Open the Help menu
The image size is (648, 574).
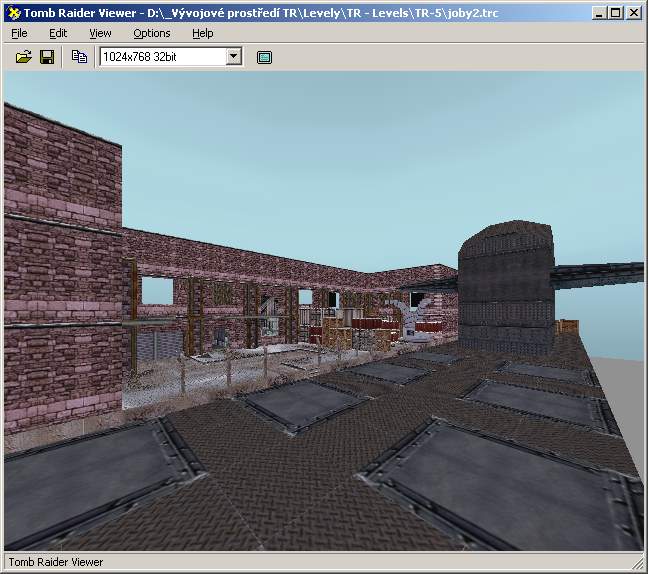[202, 33]
